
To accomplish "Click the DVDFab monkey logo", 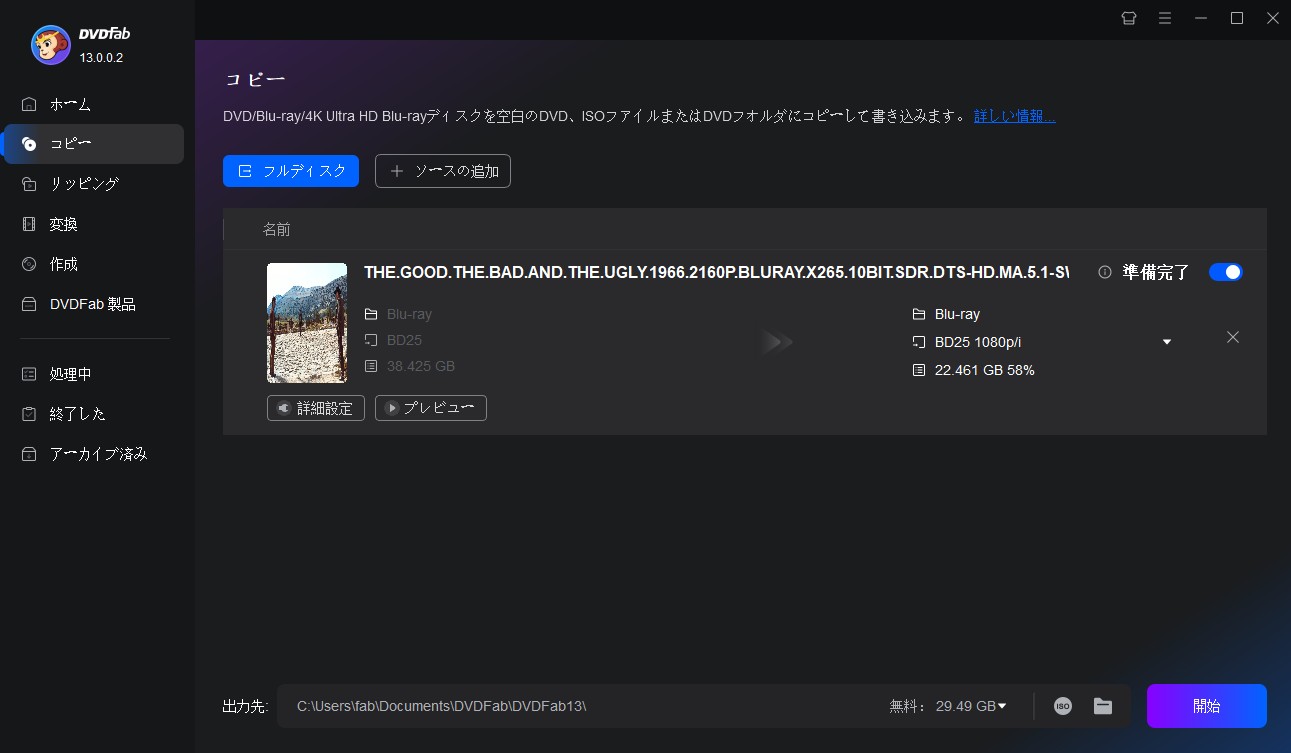I will coord(50,44).
